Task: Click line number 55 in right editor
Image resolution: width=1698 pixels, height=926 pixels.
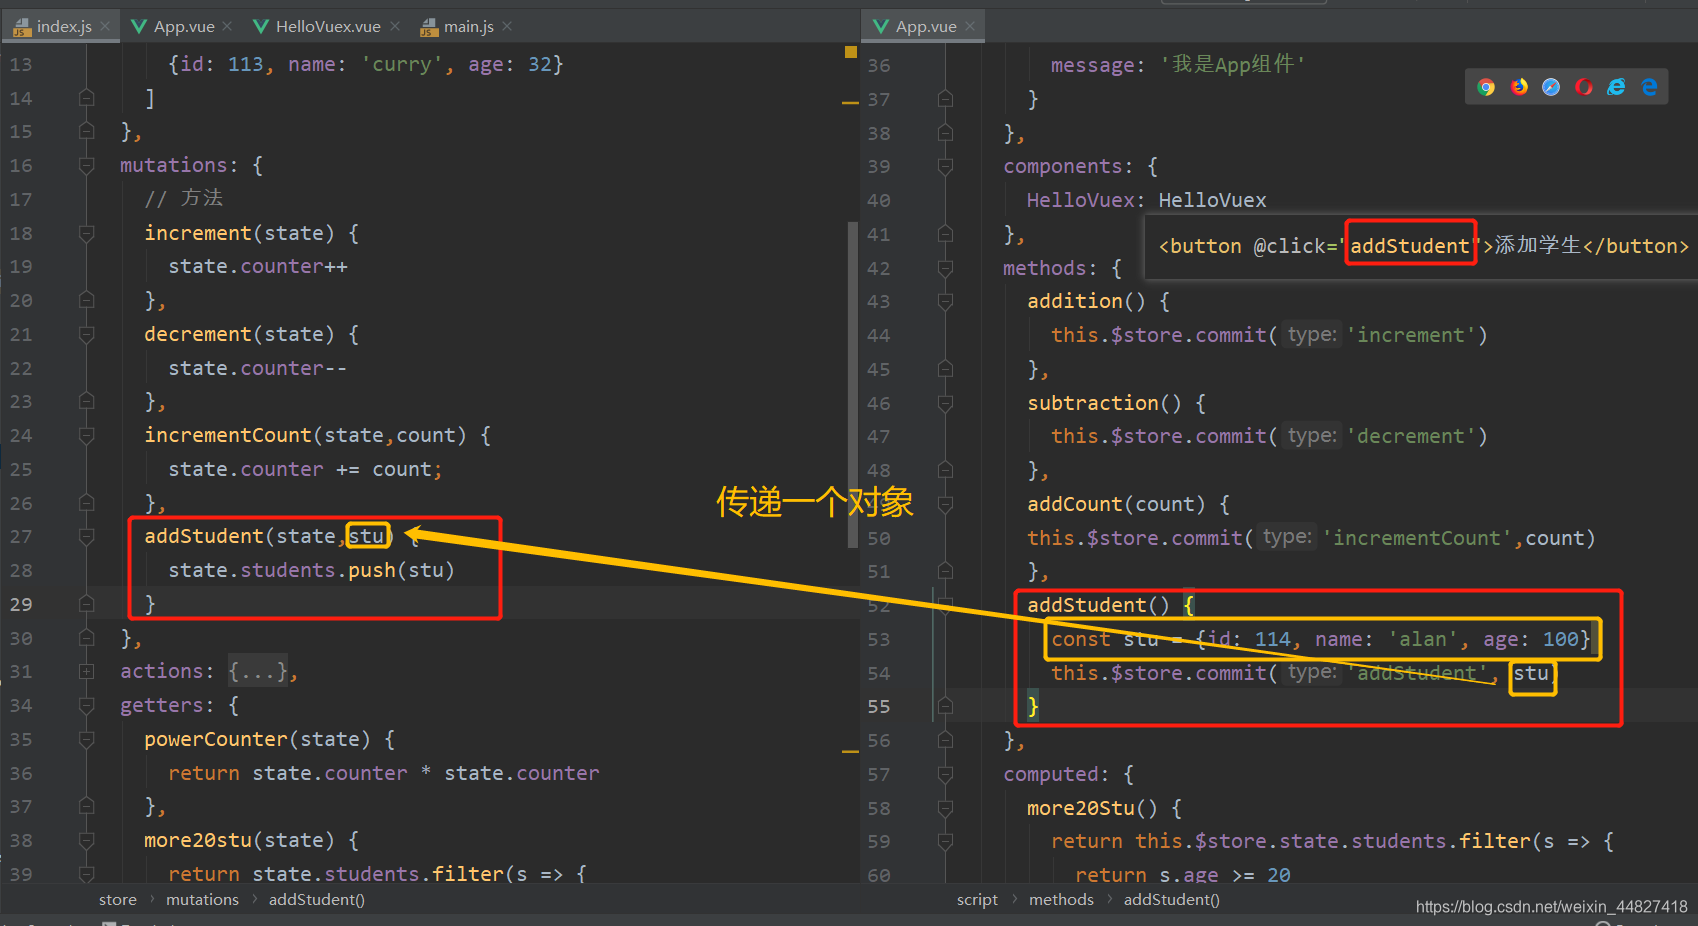Action: (879, 706)
